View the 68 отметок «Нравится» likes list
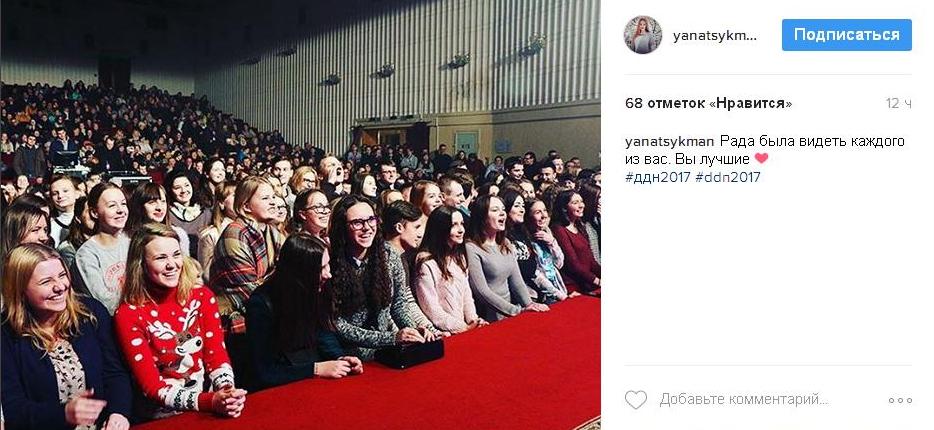The width and height of the screenshot is (934, 430). tap(709, 104)
